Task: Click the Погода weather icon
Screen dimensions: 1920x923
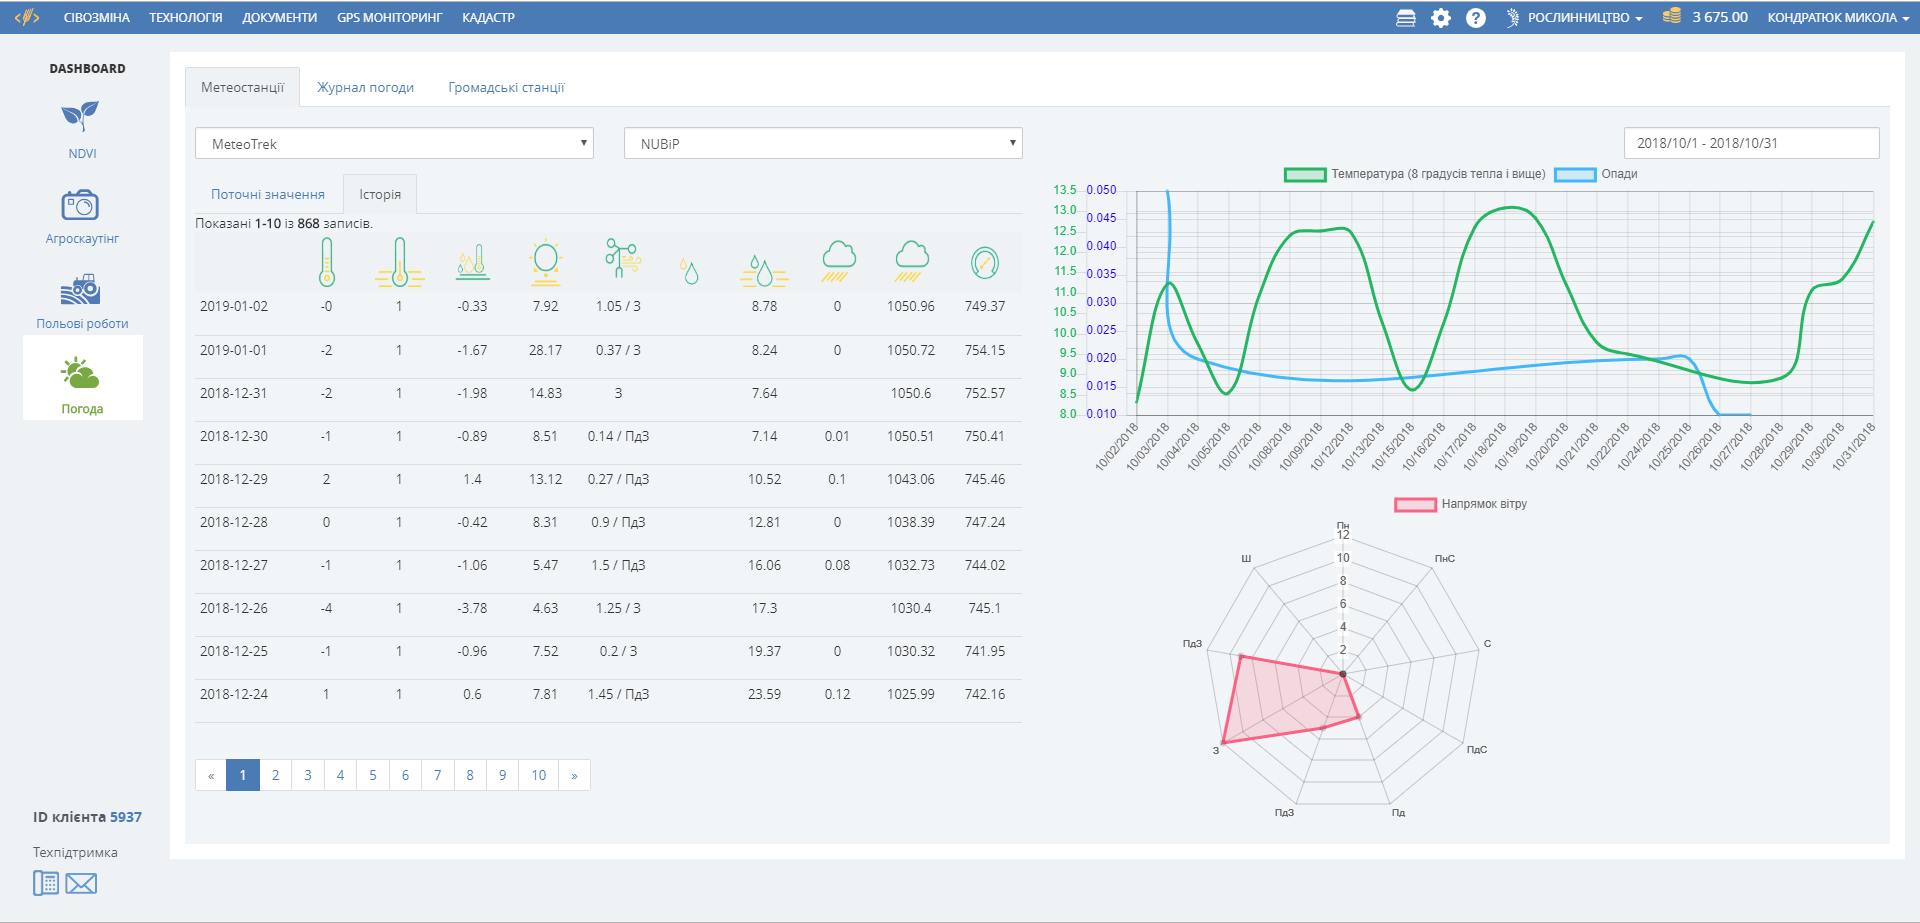Action: click(81, 374)
